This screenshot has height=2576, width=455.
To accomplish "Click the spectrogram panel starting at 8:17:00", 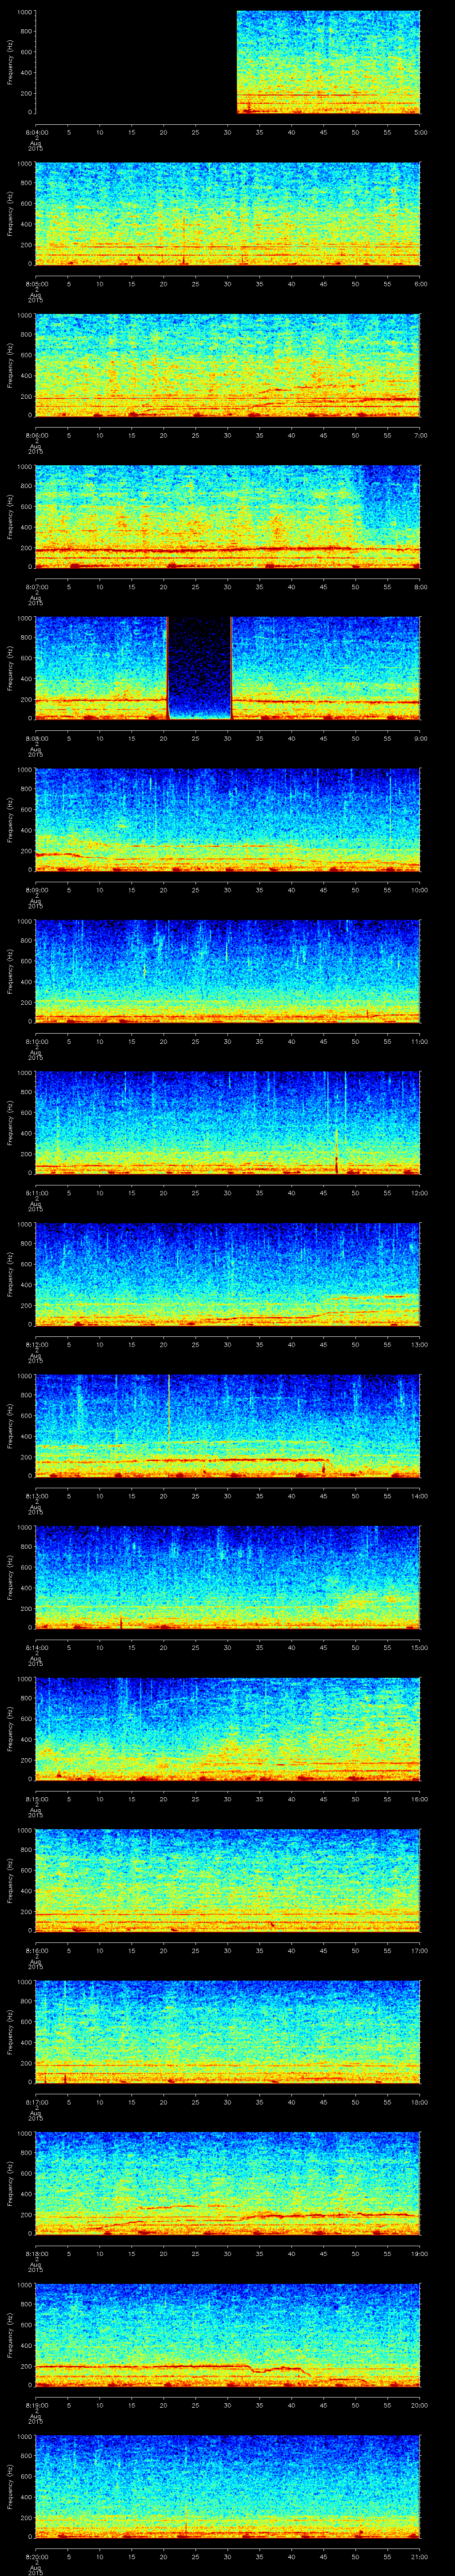I will click(x=228, y=2032).
